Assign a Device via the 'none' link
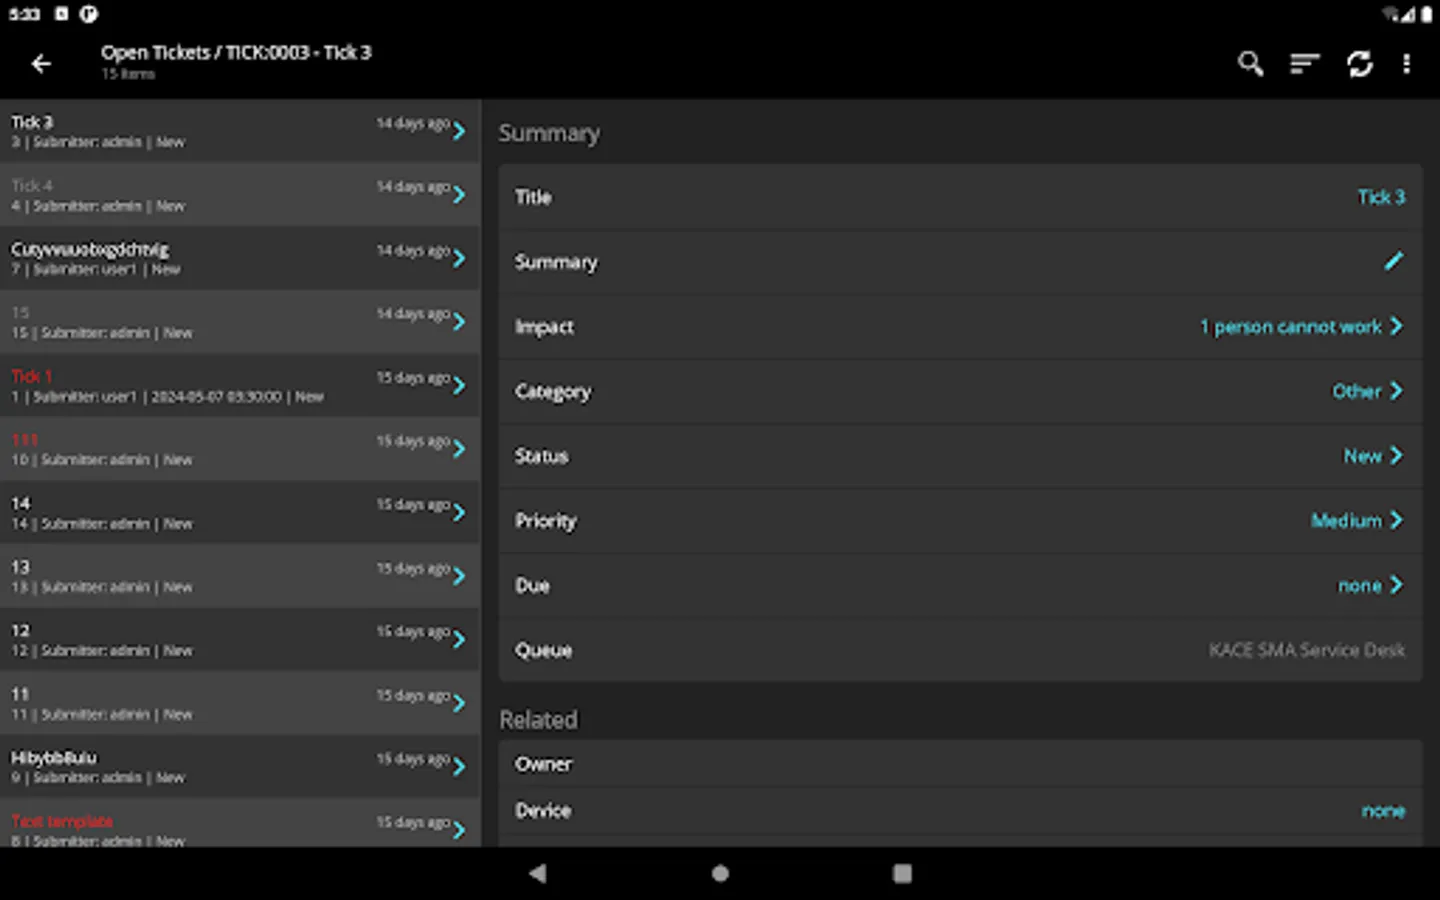 pos(1383,810)
